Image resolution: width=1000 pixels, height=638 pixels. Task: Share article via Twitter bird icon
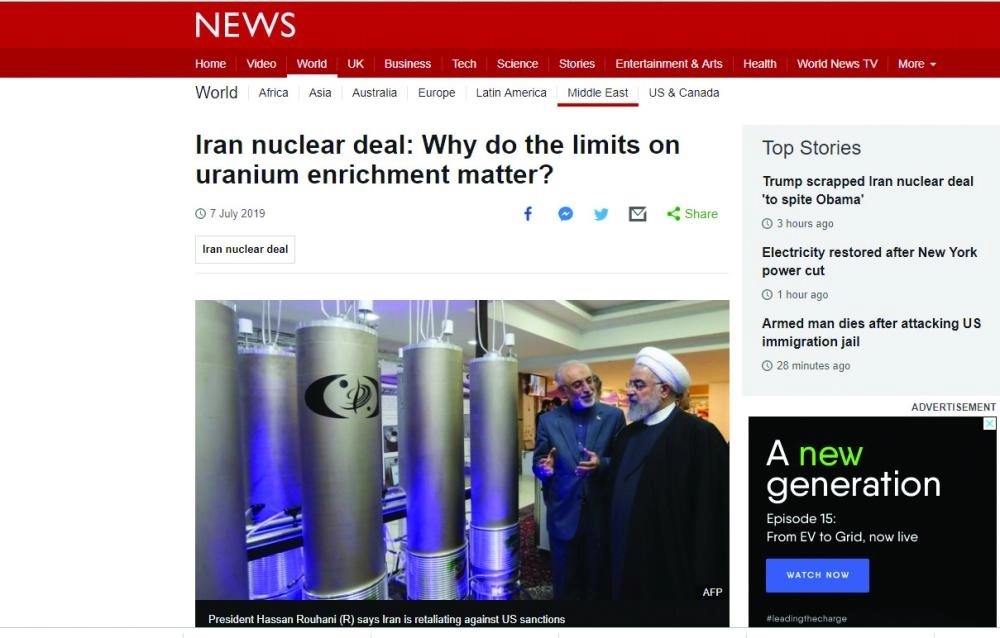601,214
